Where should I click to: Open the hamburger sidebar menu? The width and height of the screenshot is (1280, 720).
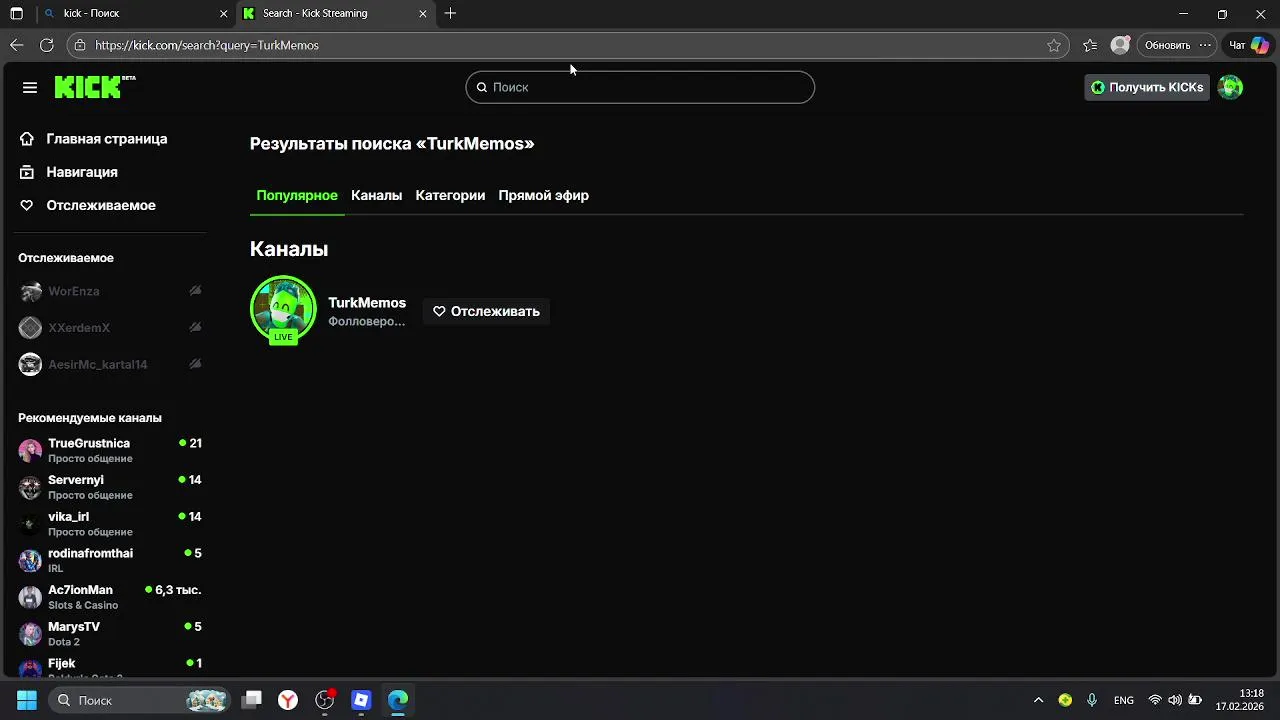pos(30,87)
